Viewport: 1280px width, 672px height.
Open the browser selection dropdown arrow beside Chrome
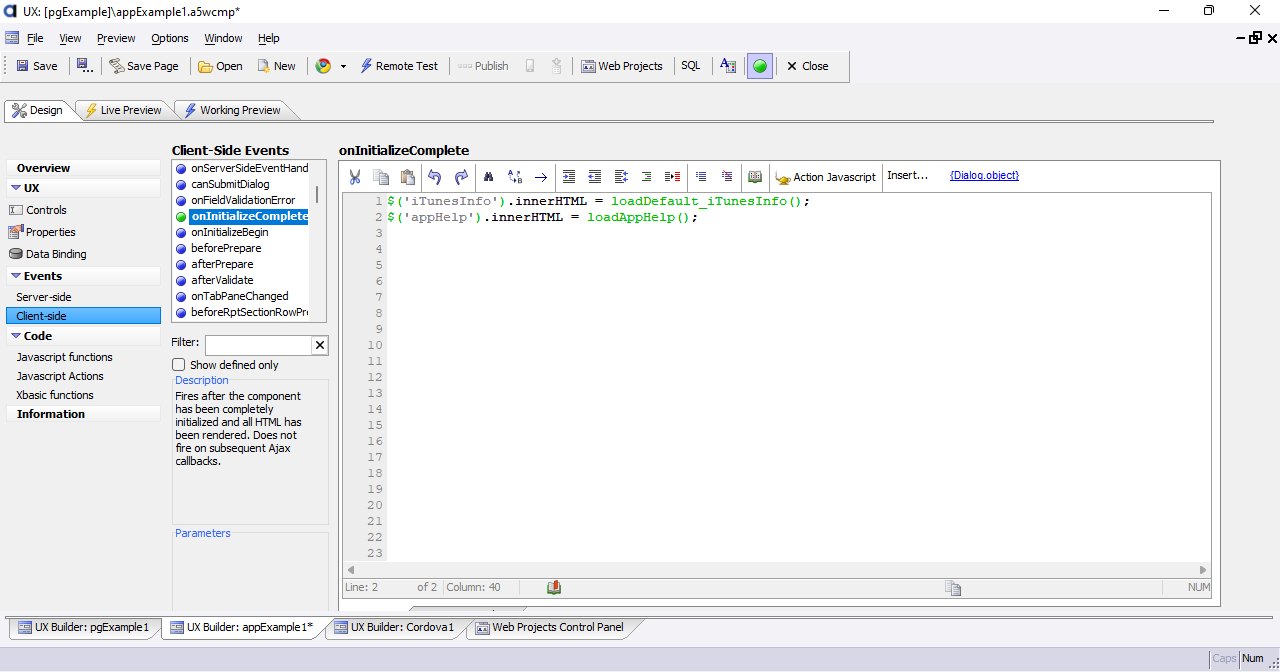pyautogui.click(x=343, y=67)
